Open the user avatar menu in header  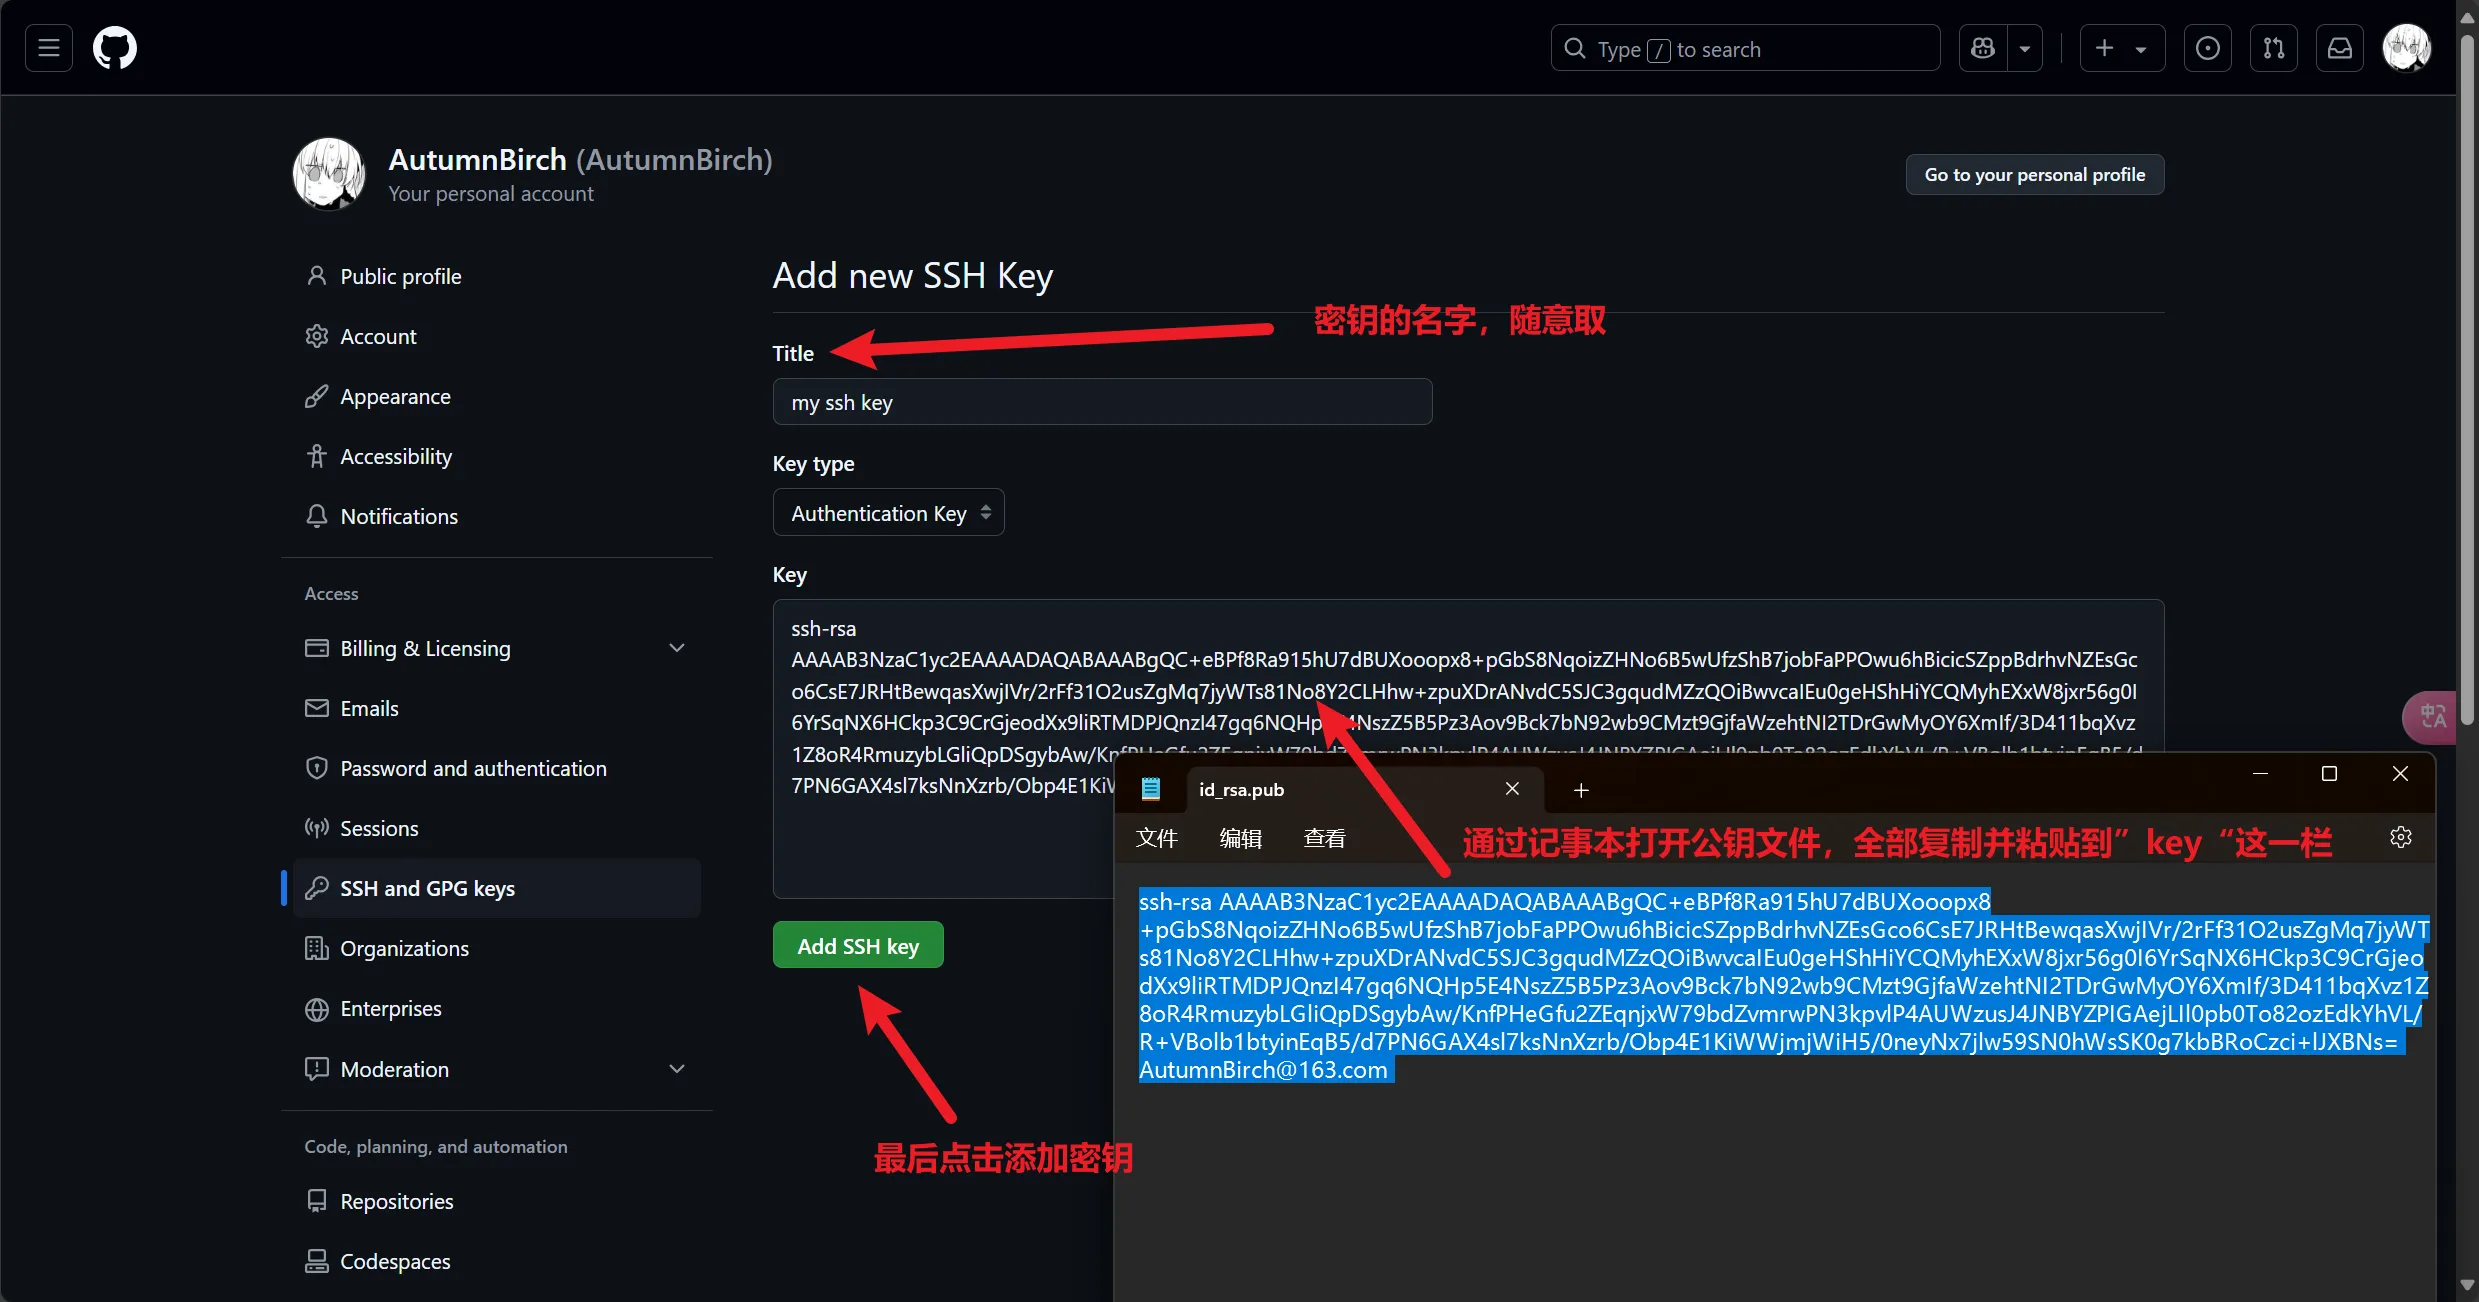click(x=2406, y=48)
